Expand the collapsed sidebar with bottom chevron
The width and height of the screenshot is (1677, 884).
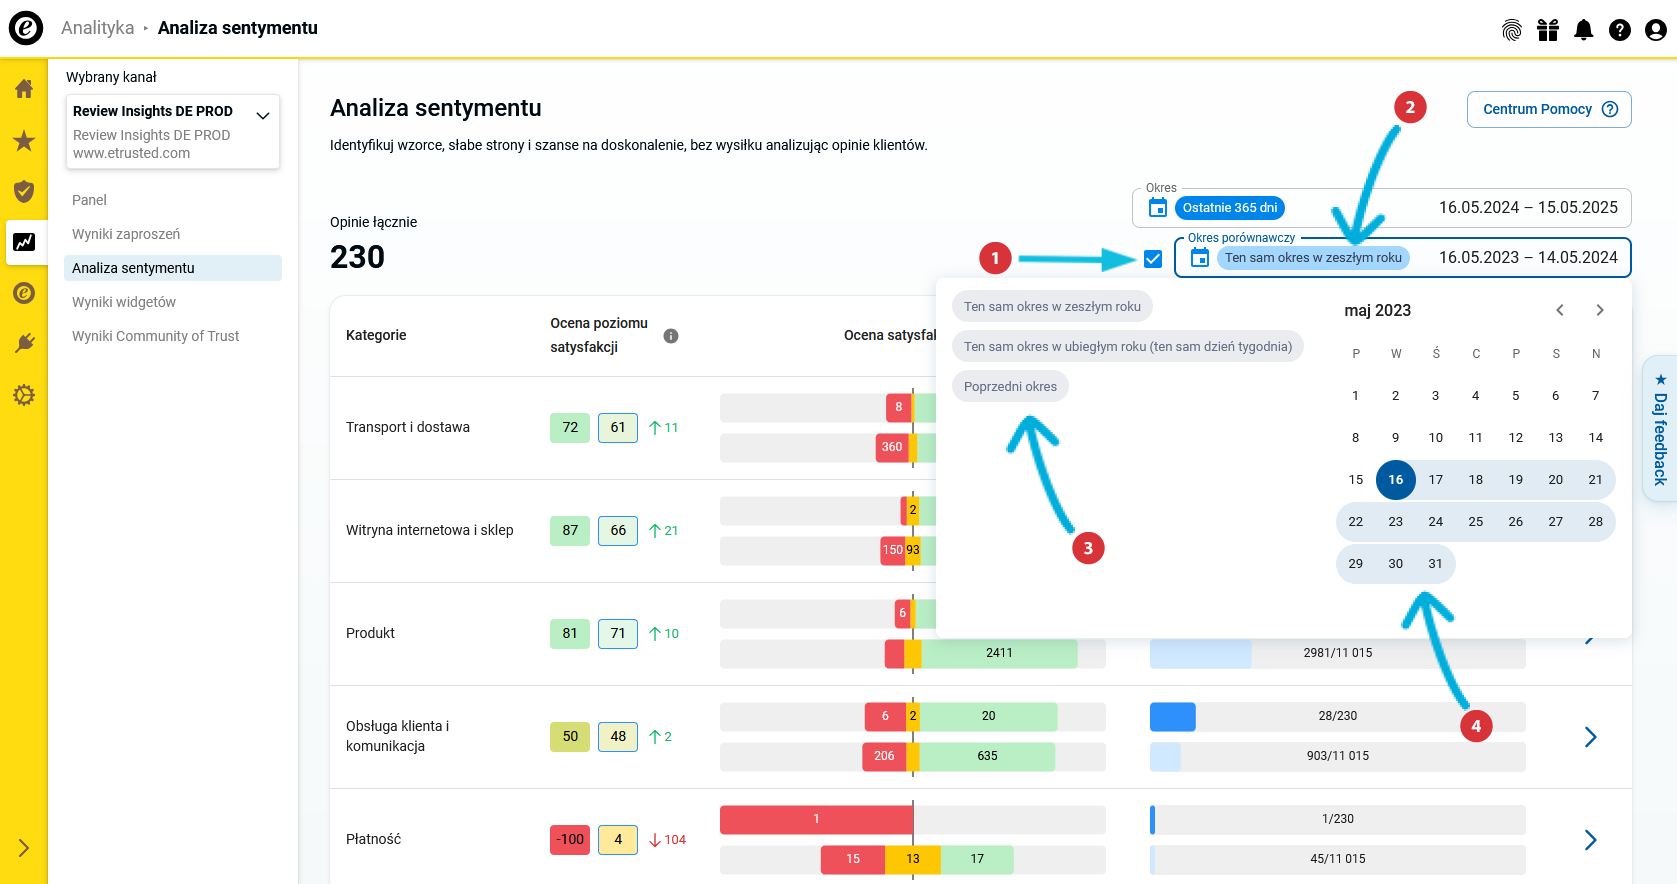tap(24, 848)
